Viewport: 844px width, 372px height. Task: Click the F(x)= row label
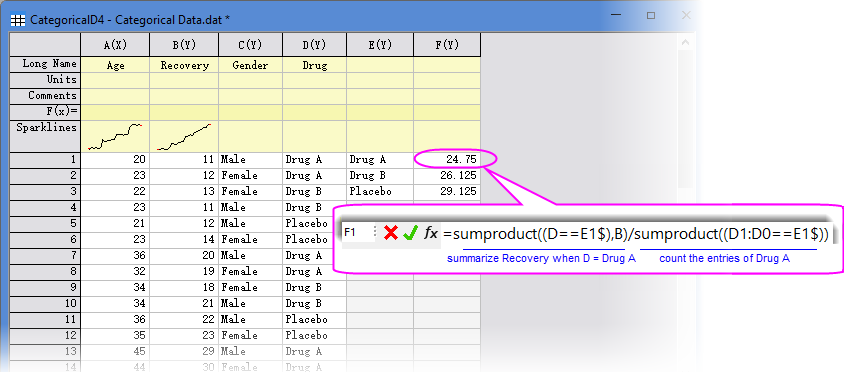tap(45, 112)
